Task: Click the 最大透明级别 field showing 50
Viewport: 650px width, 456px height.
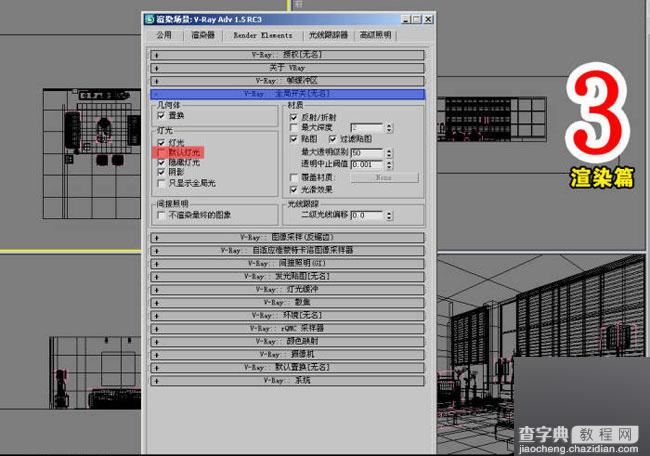Action: (x=367, y=153)
